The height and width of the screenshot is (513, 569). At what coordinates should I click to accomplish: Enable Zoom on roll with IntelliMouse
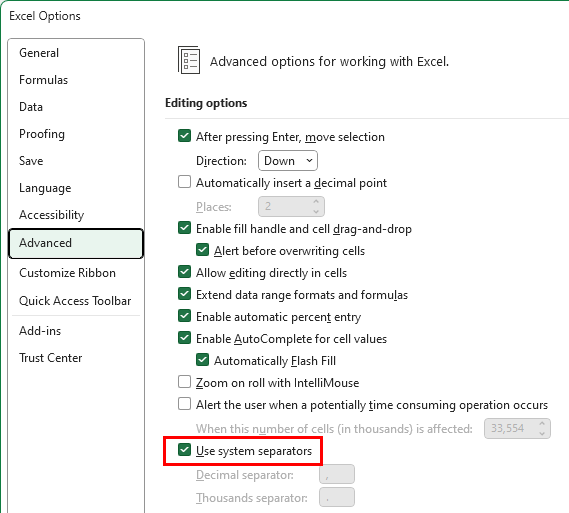pyautogui.click(x=184, y=382)
